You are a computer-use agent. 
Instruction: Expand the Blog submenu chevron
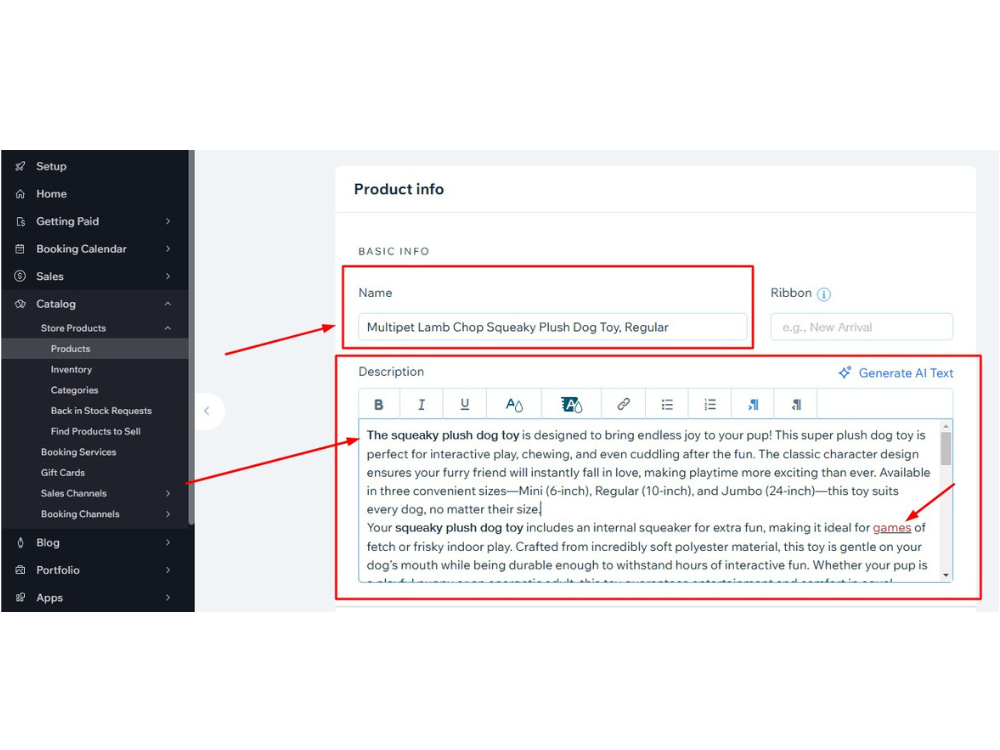pos(168,543)
